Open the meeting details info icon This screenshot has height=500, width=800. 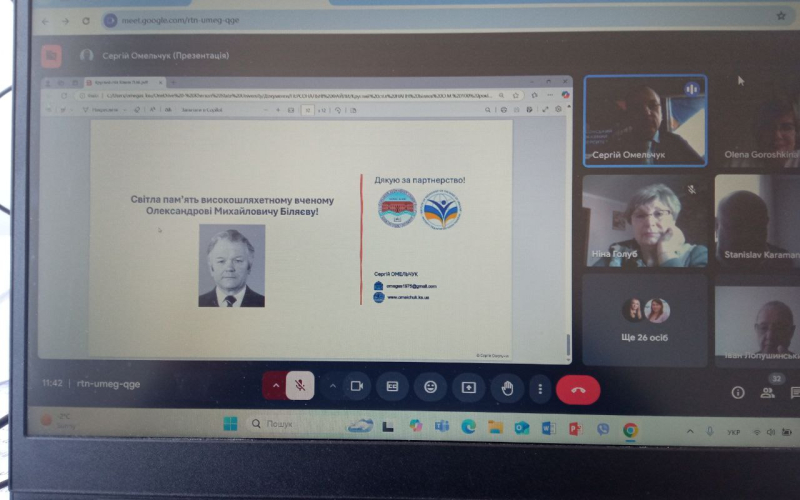tap(738, 393)
